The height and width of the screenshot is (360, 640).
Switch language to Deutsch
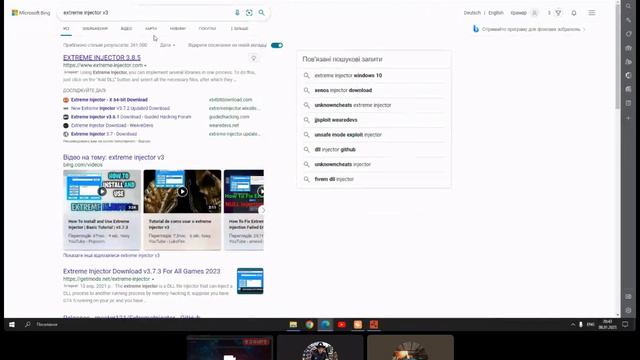pyautogui.click(x=472, y=13)
